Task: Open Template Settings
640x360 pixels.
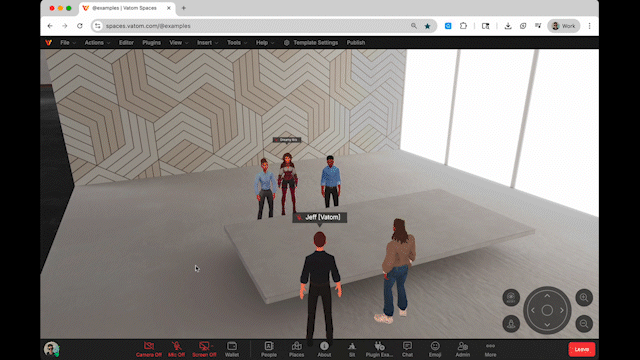Action: 311,42
